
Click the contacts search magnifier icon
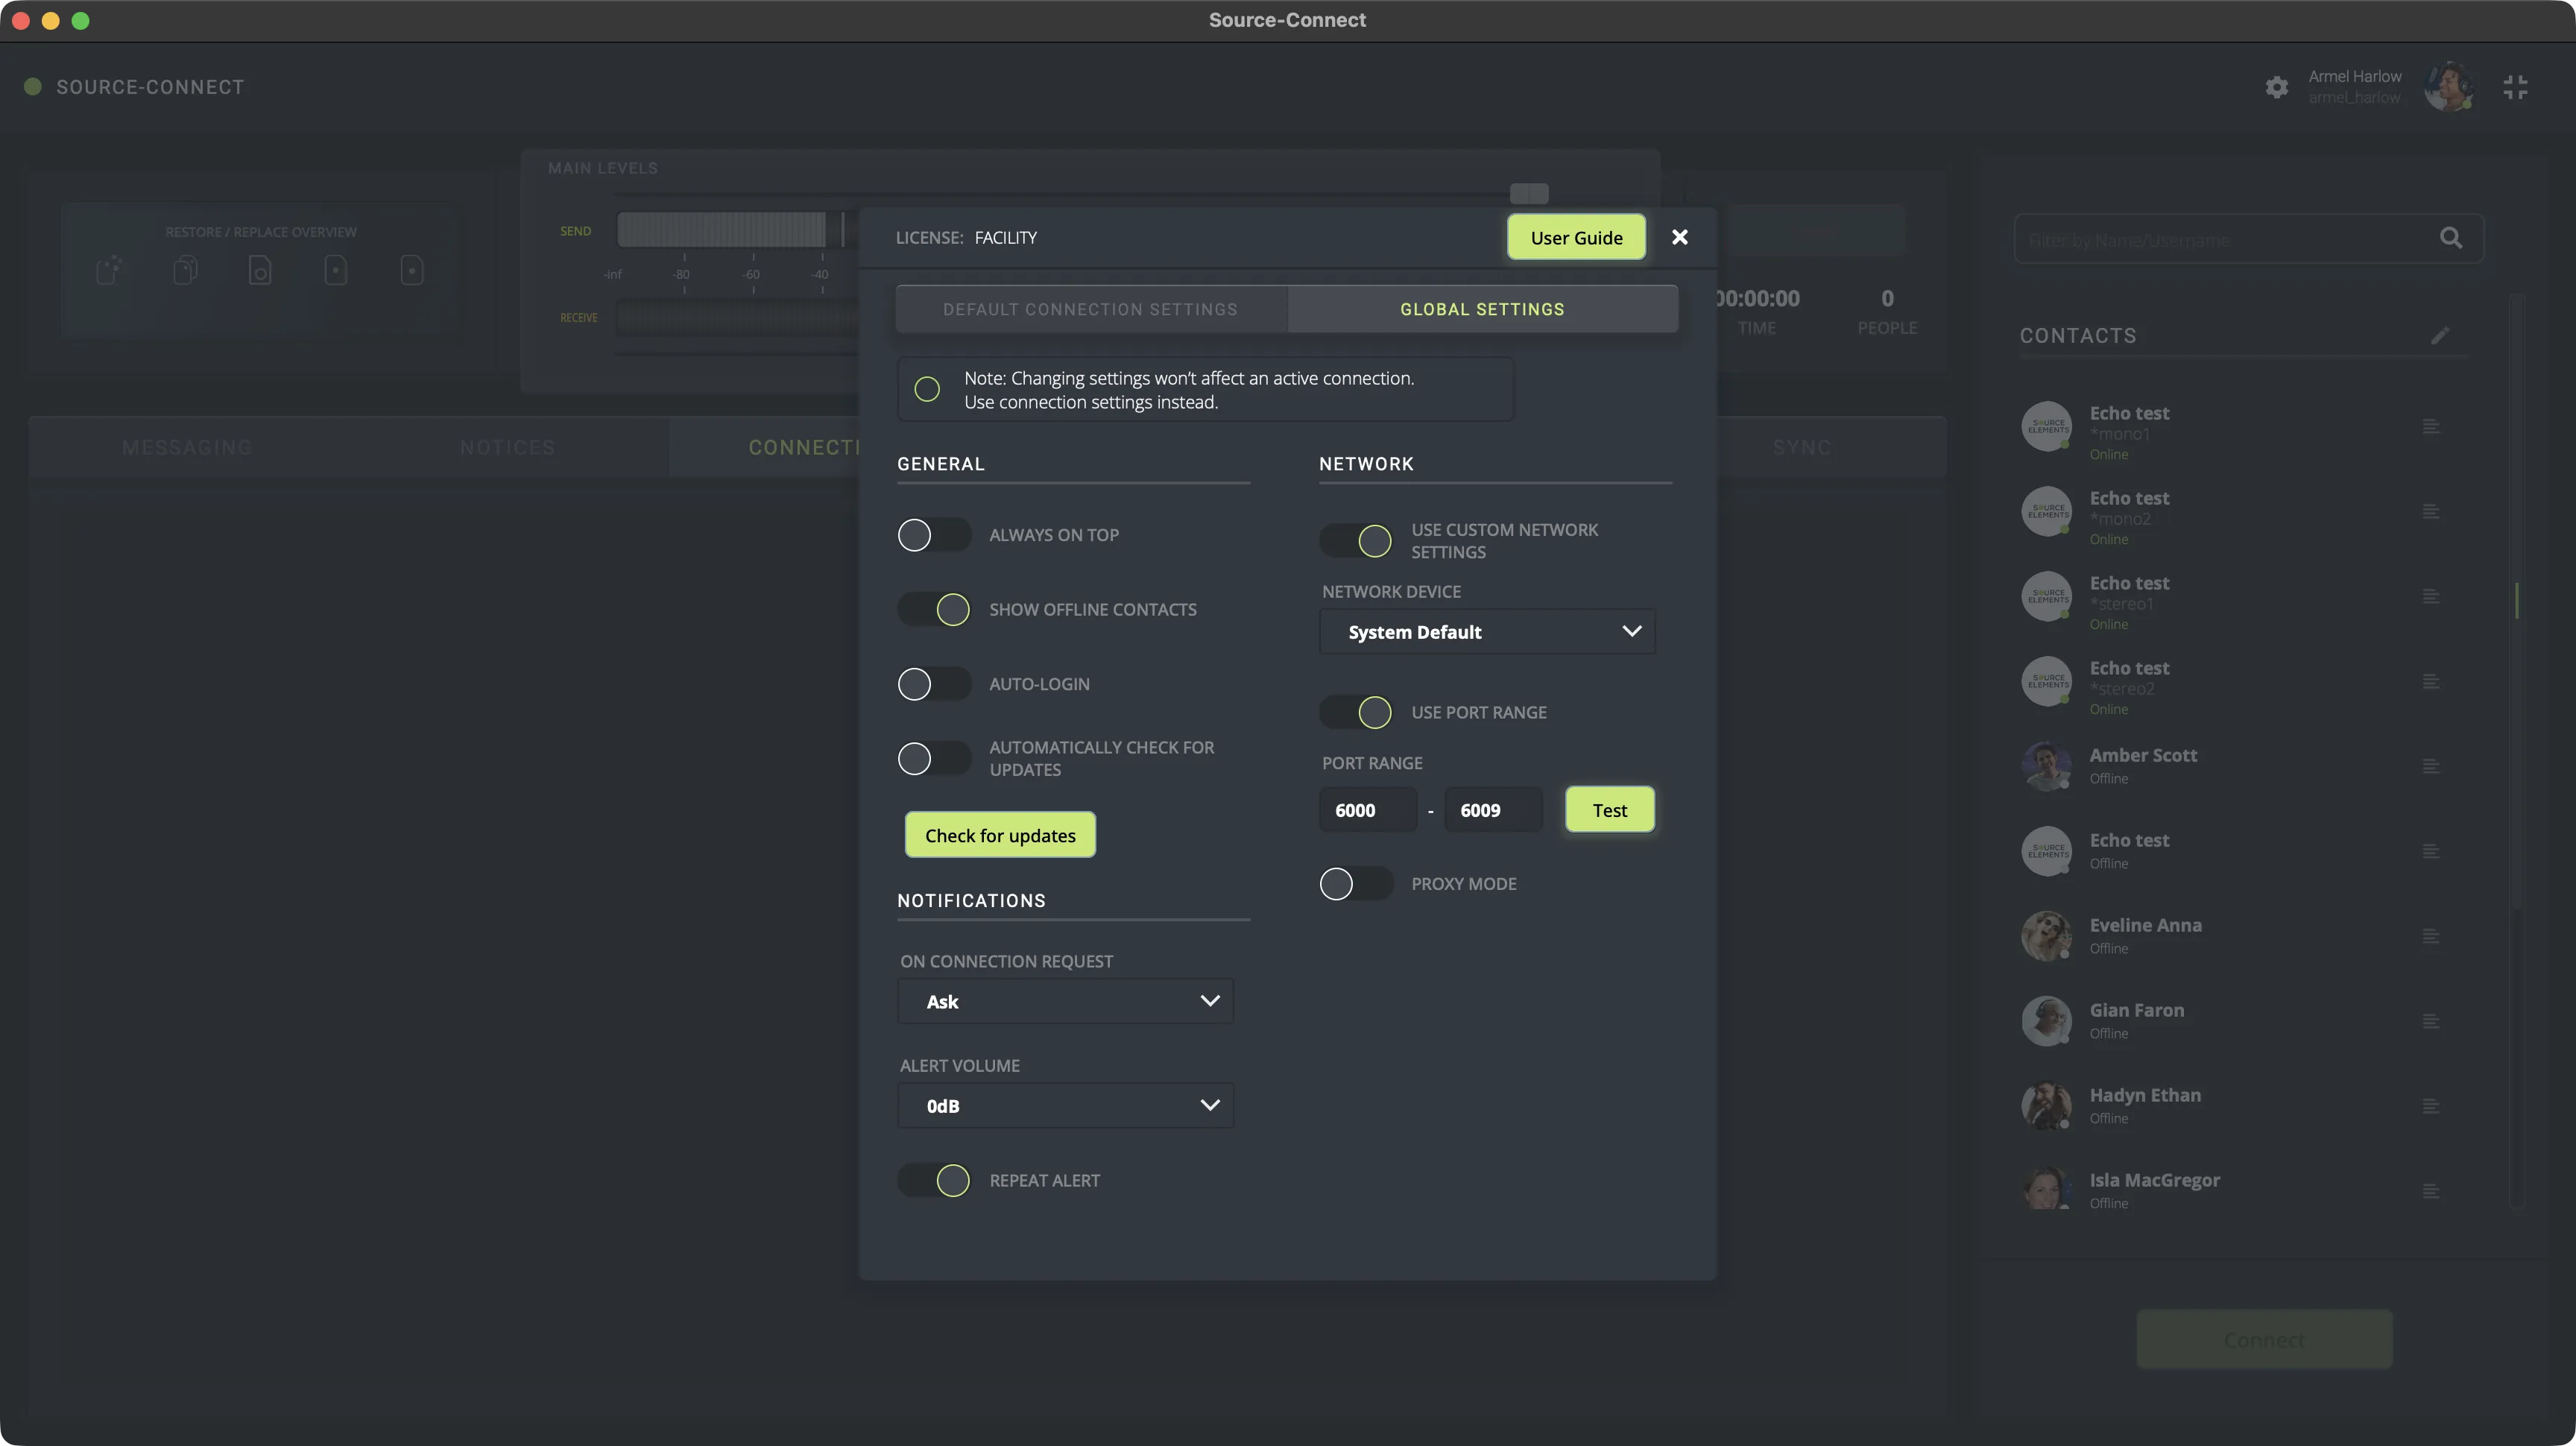(2451, 238)
